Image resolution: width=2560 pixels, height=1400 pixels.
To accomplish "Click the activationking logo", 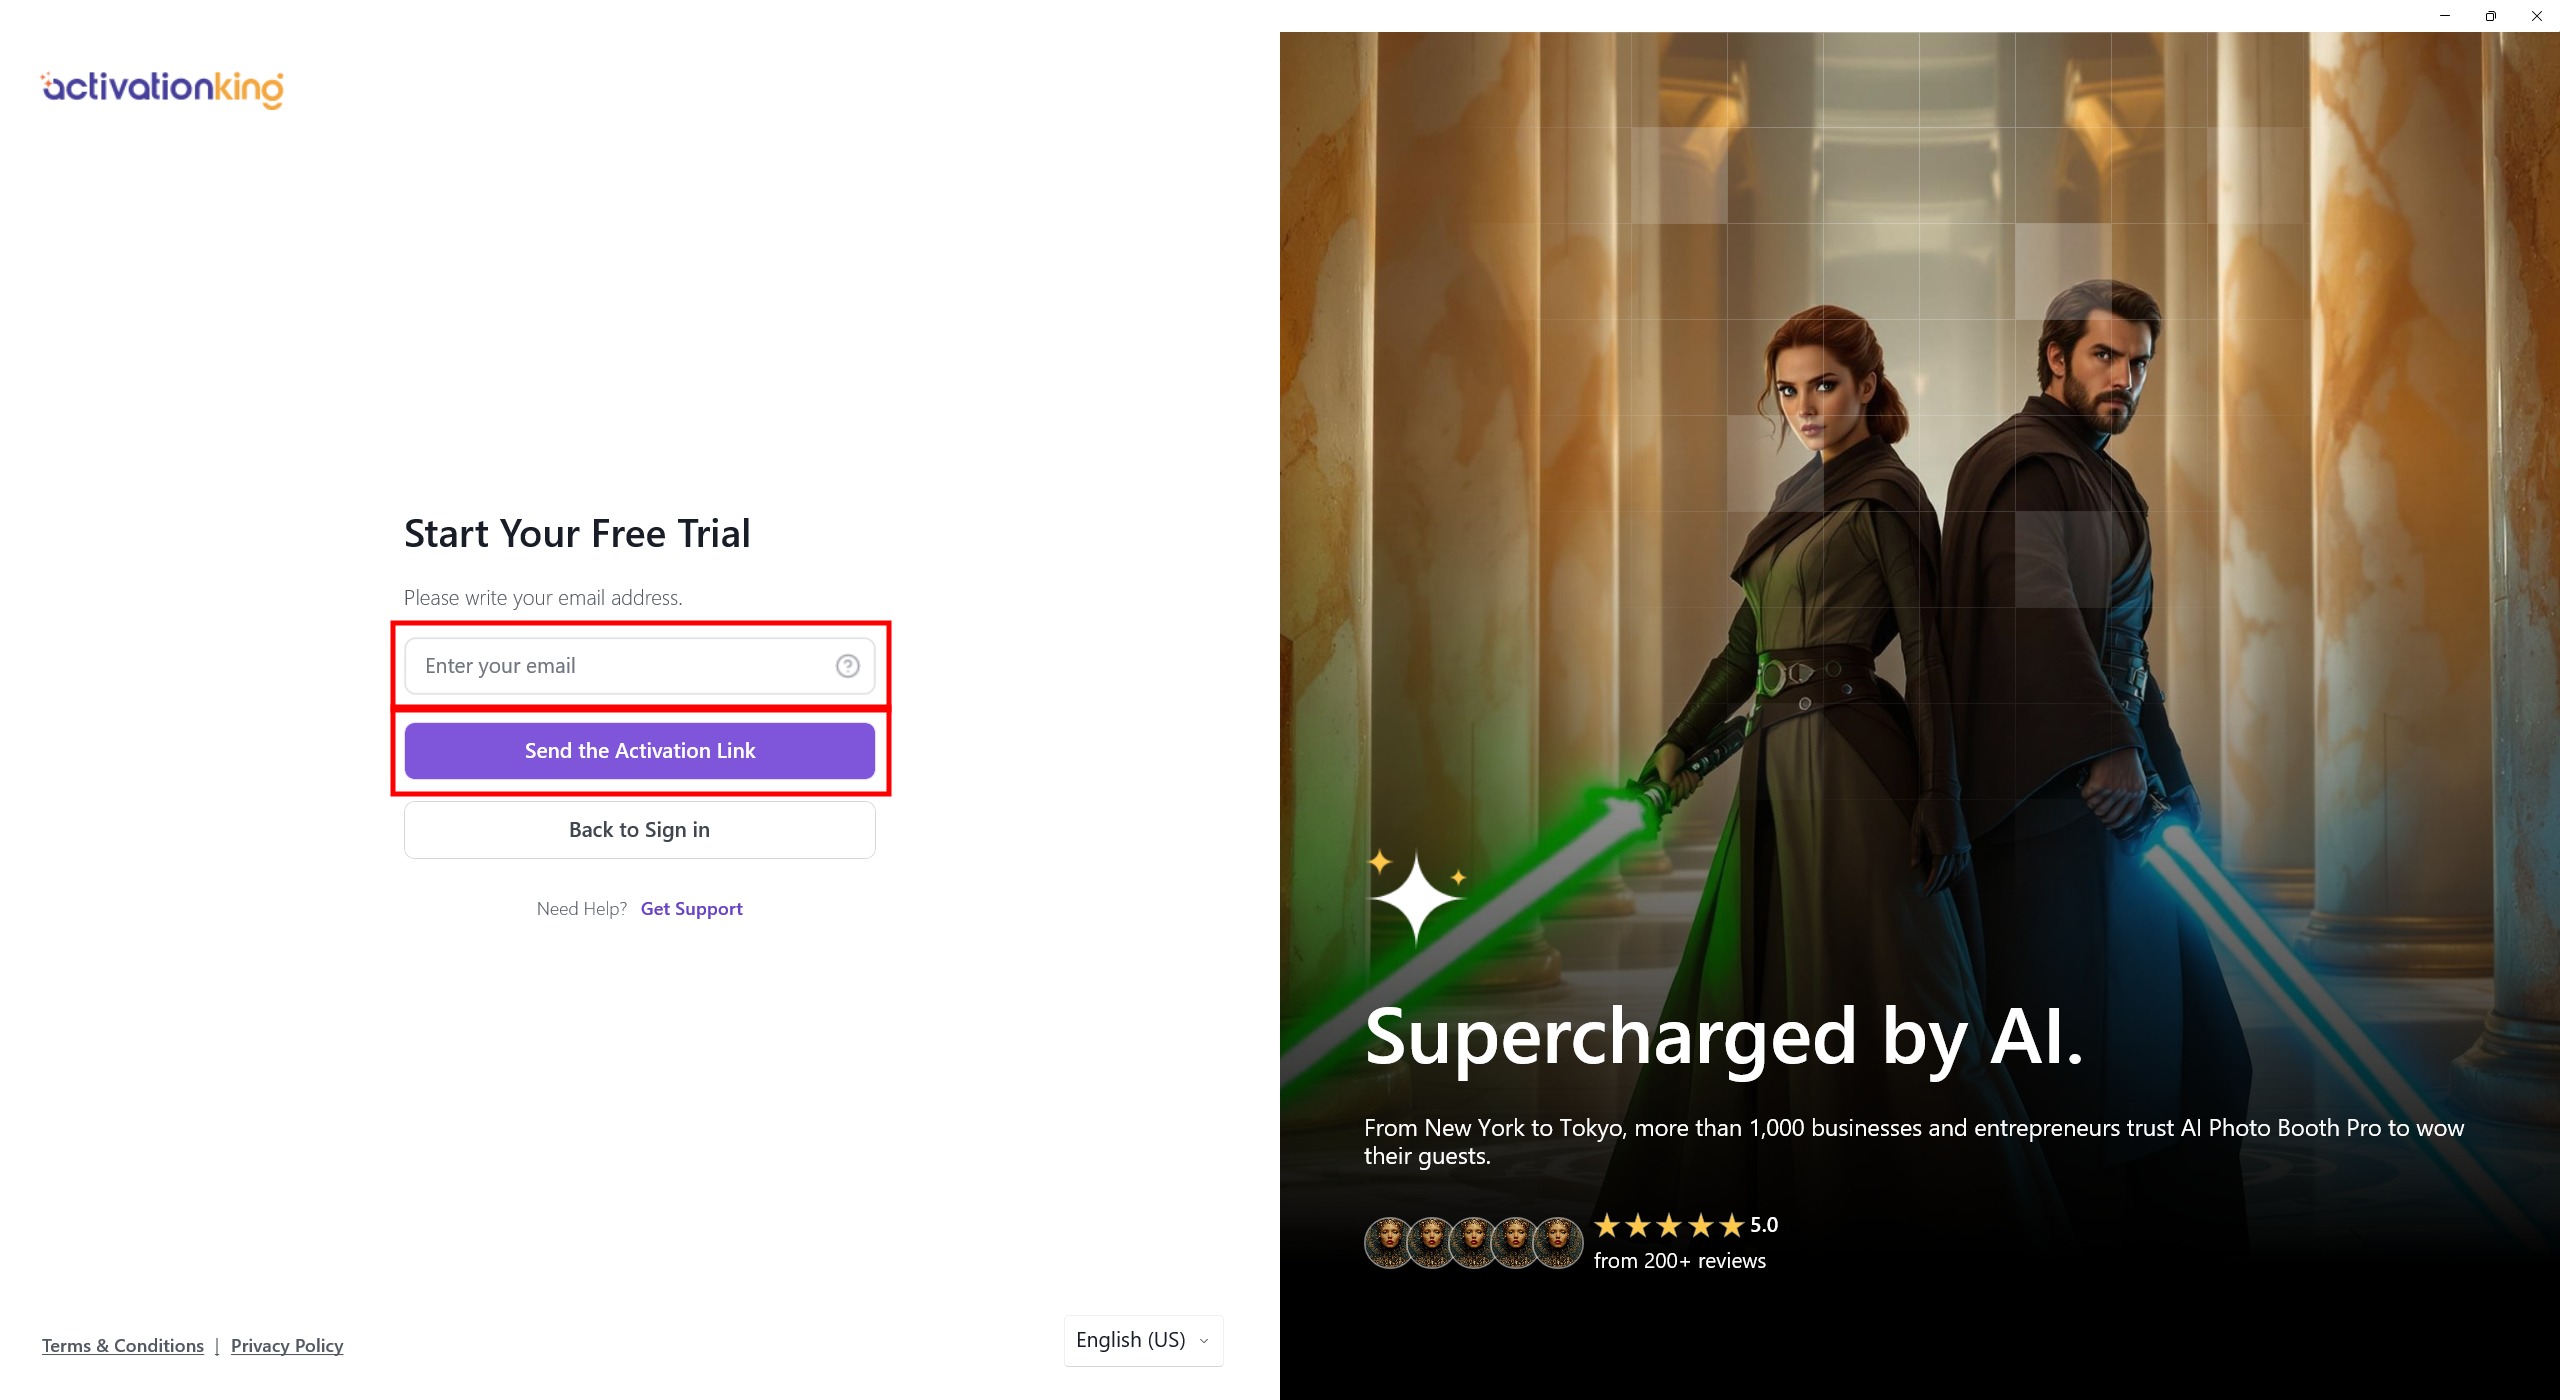I will [162, 88].
